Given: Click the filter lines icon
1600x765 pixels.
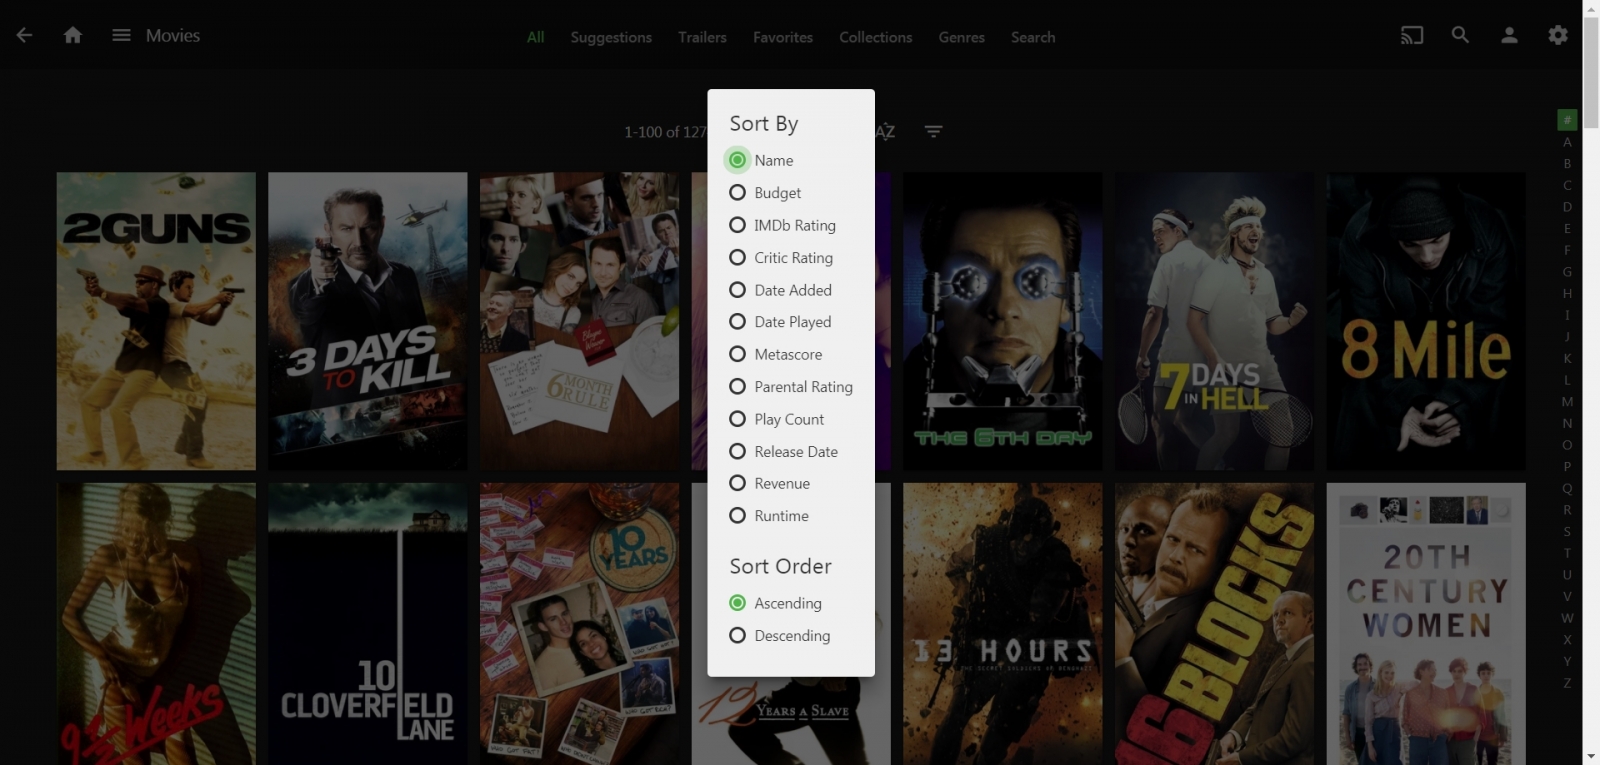Looking at the screenshot, I should click(933, 131).
